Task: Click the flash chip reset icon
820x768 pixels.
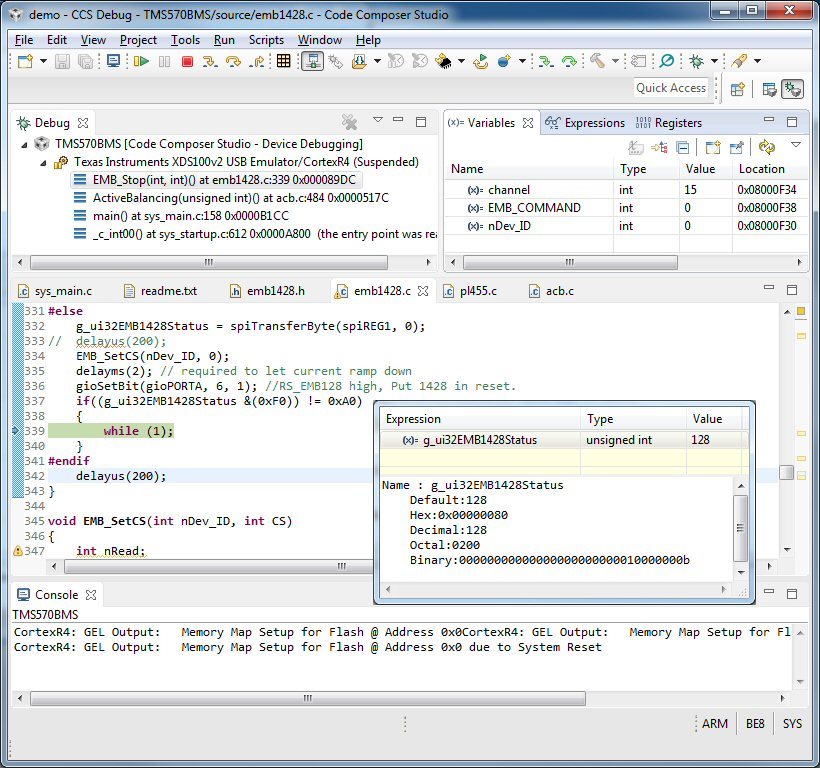Action: pyautogui.click(x=443, y=61)
